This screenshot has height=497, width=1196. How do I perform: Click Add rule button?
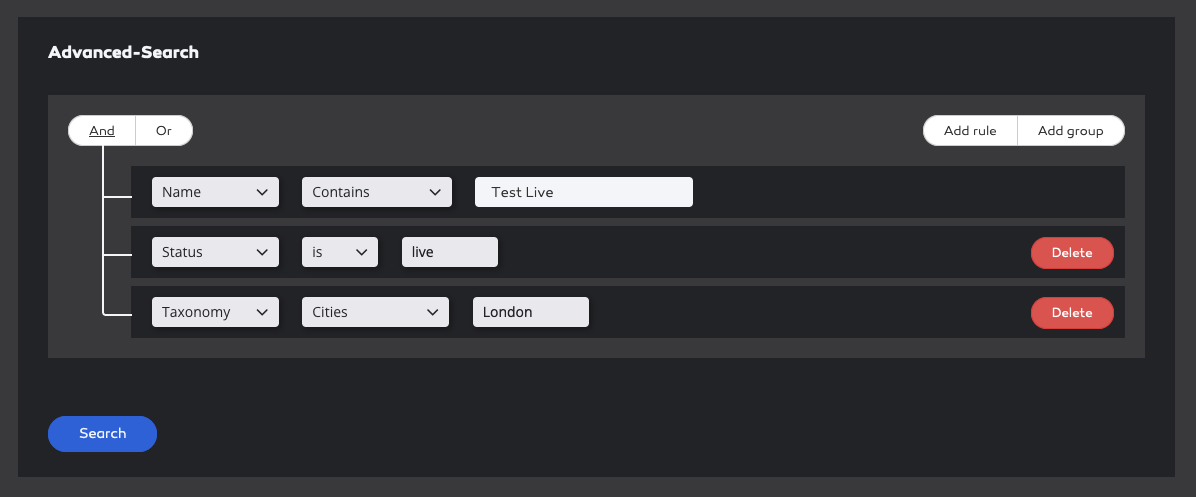coord(970,130)
